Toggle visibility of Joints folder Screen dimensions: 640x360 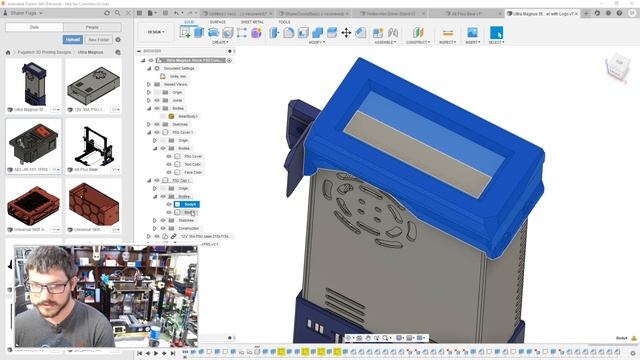pyautogui.click(x=157, y=100)
